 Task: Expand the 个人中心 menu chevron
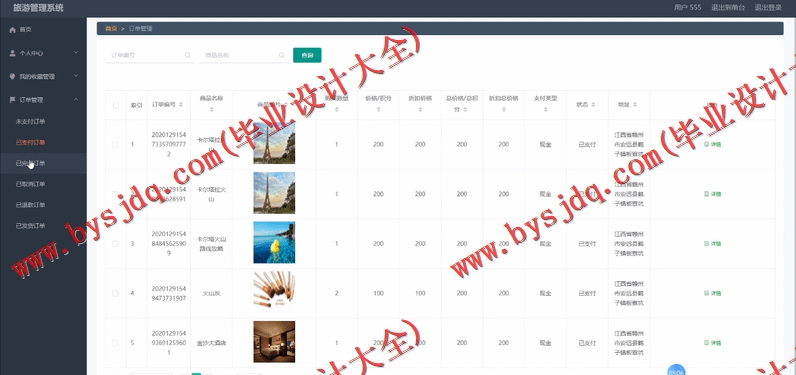76,52
